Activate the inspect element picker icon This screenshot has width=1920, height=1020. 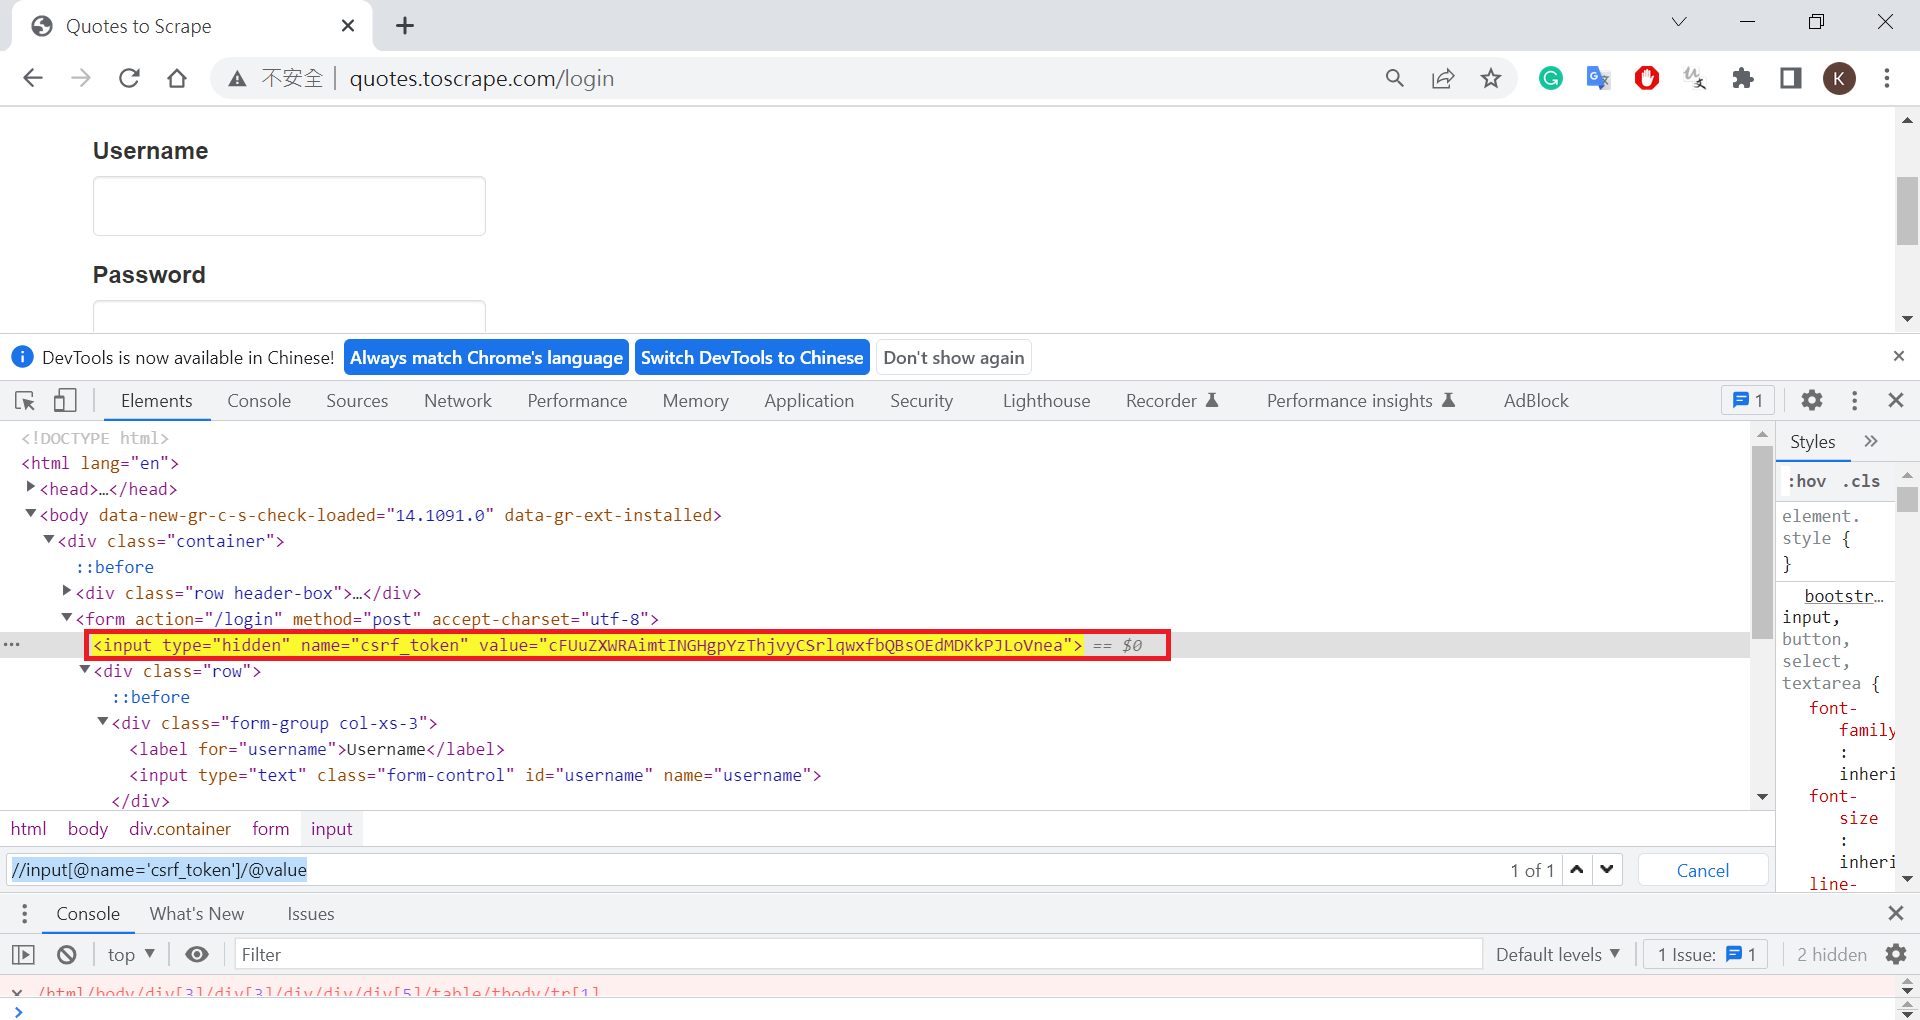coord(25,401)
